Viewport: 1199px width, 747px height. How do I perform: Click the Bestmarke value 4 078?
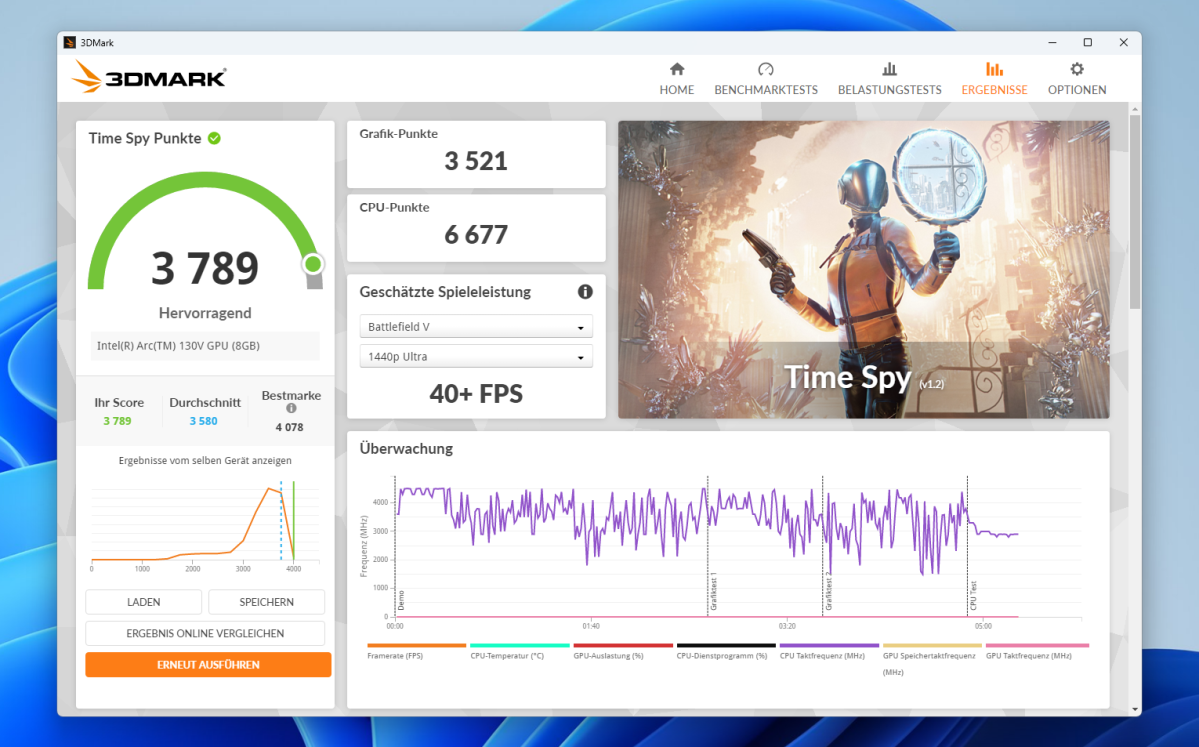pos(290,427)
